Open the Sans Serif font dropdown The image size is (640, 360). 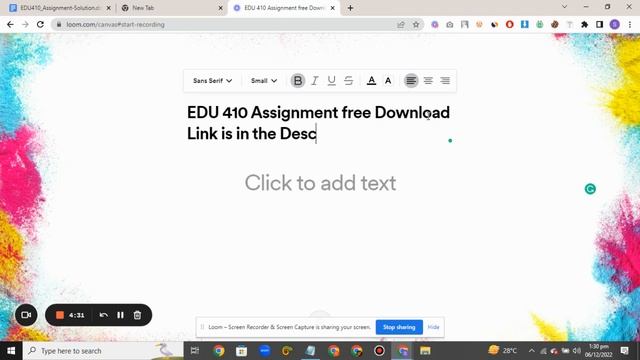pos(212,80)
